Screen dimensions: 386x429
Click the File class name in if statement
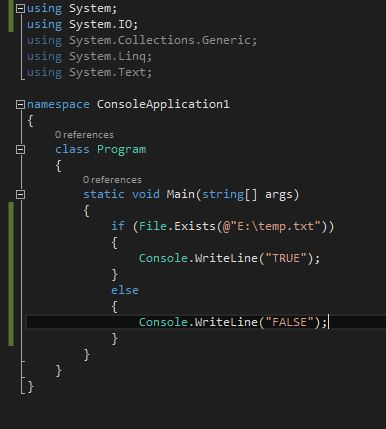pyautogui.click(x=152, y=226)
